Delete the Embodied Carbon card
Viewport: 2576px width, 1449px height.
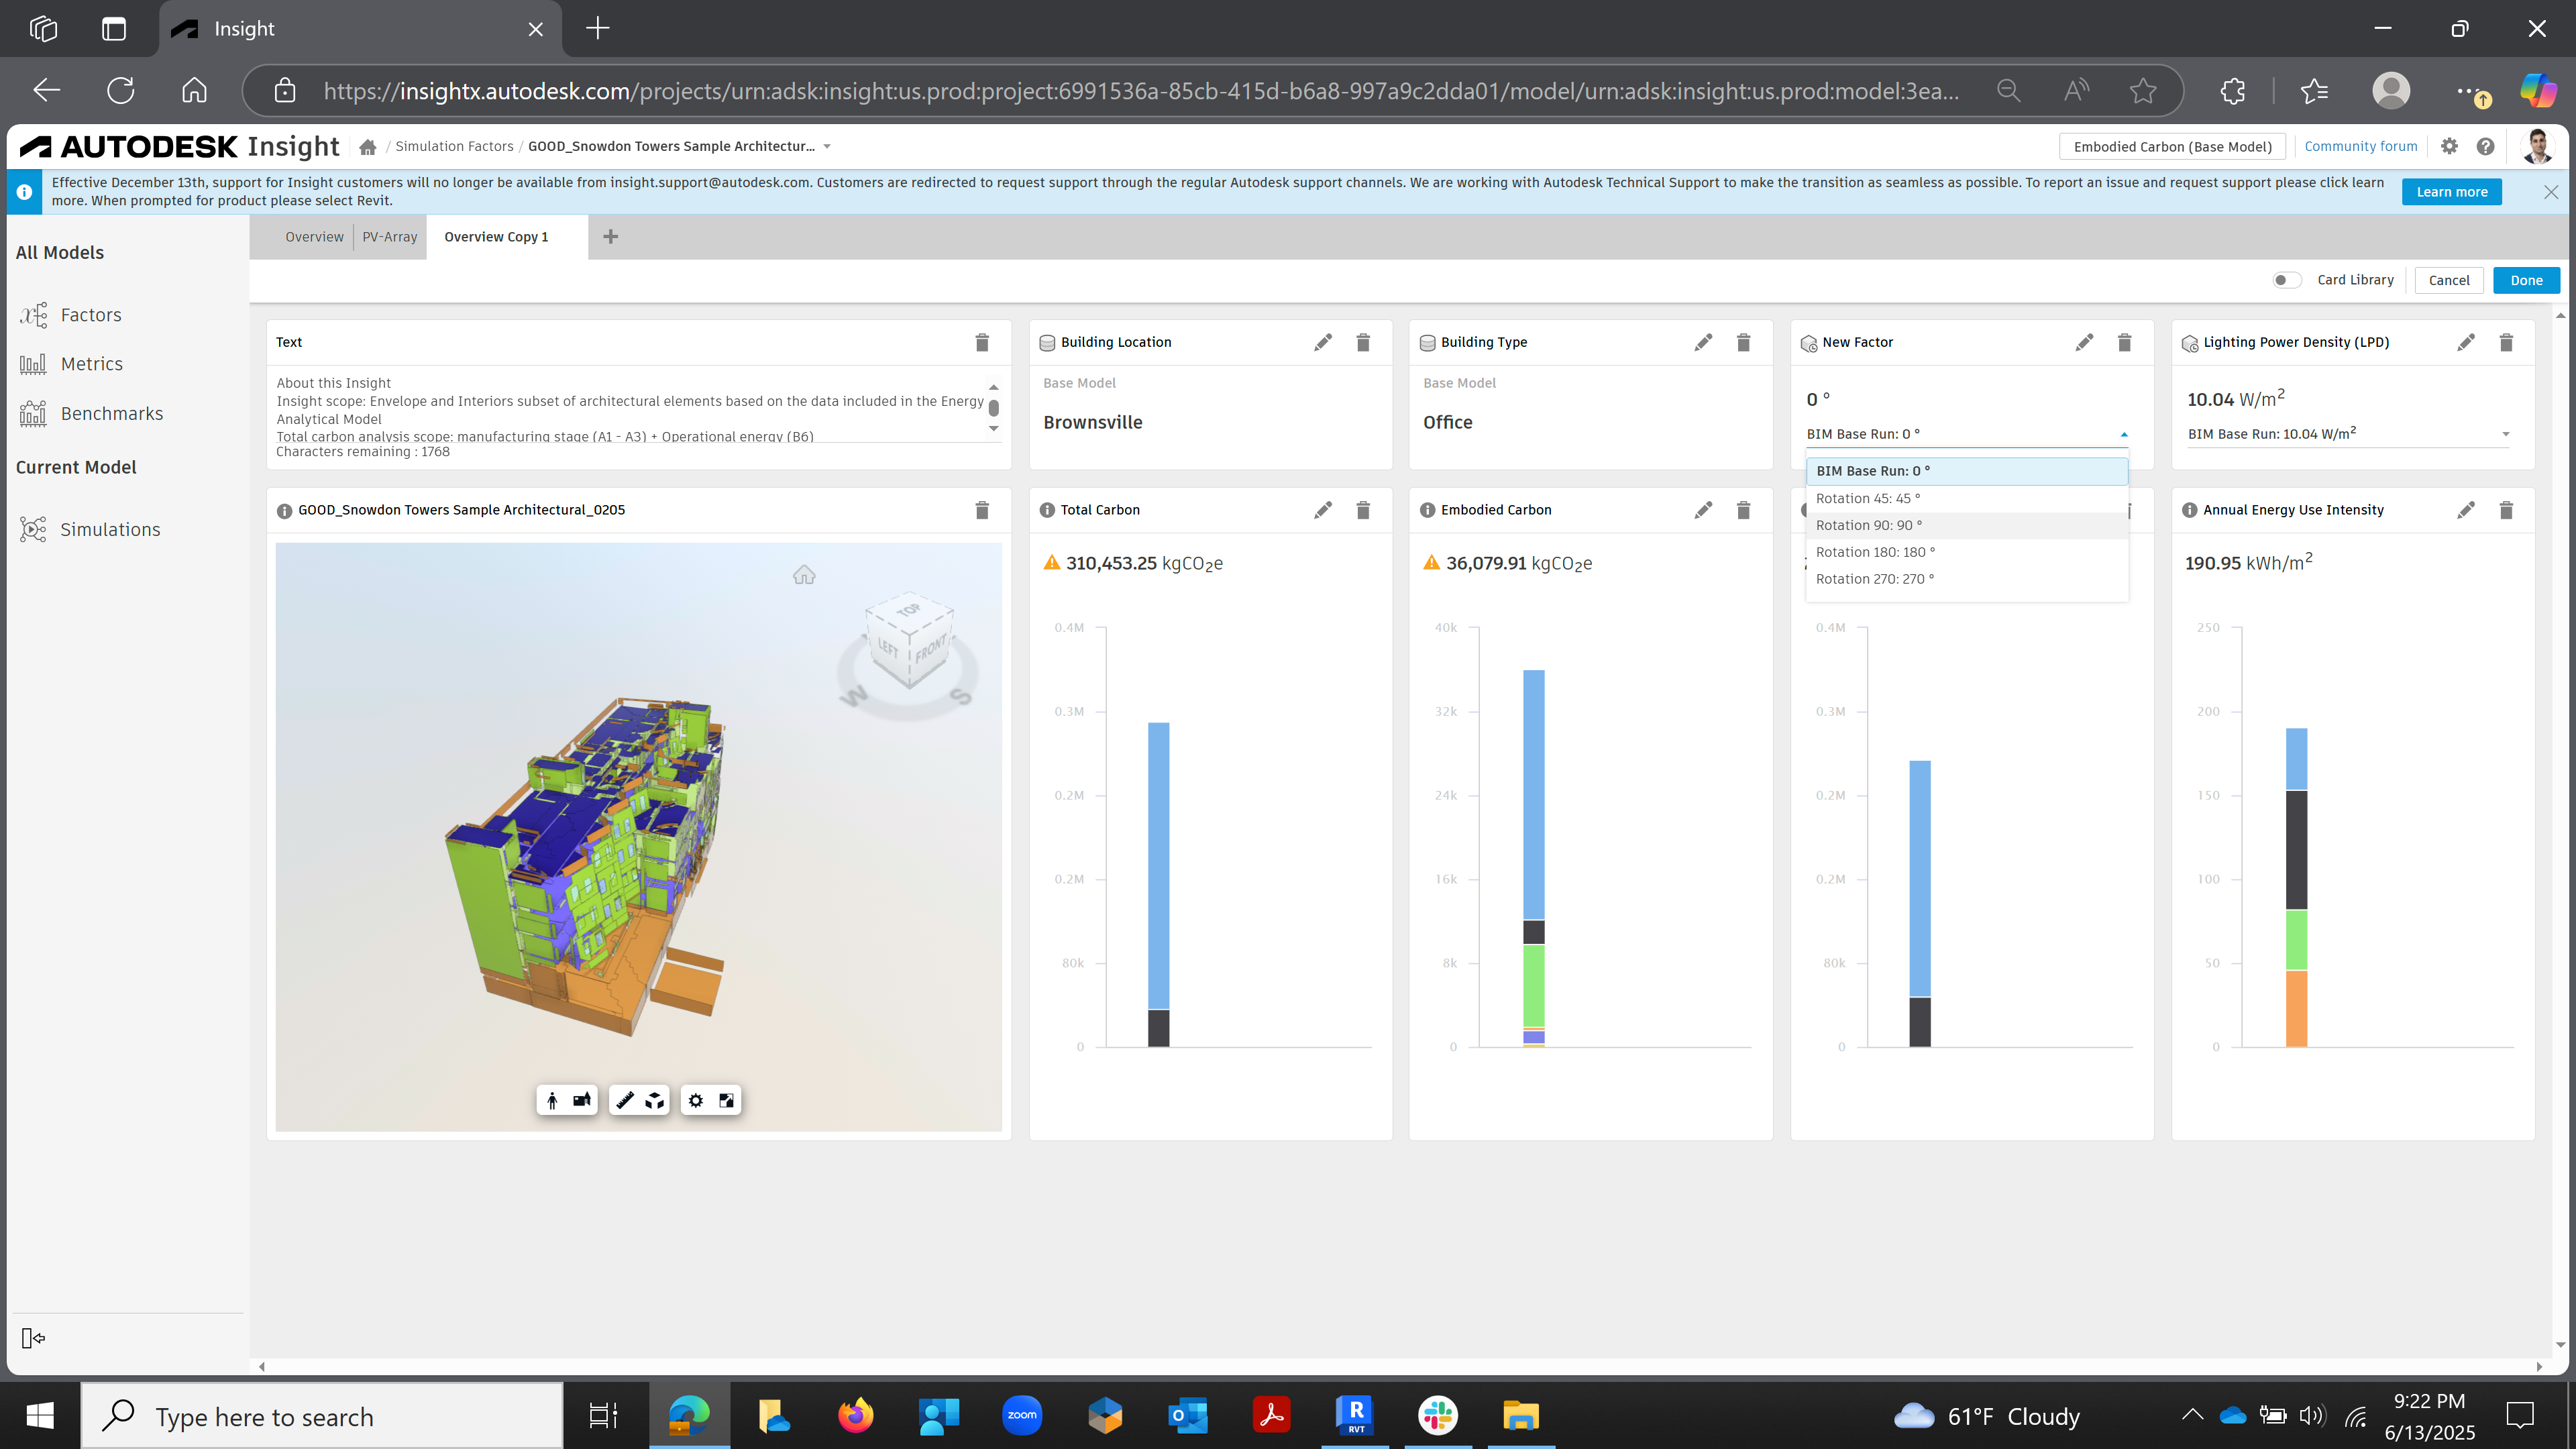pos(1743,510)
